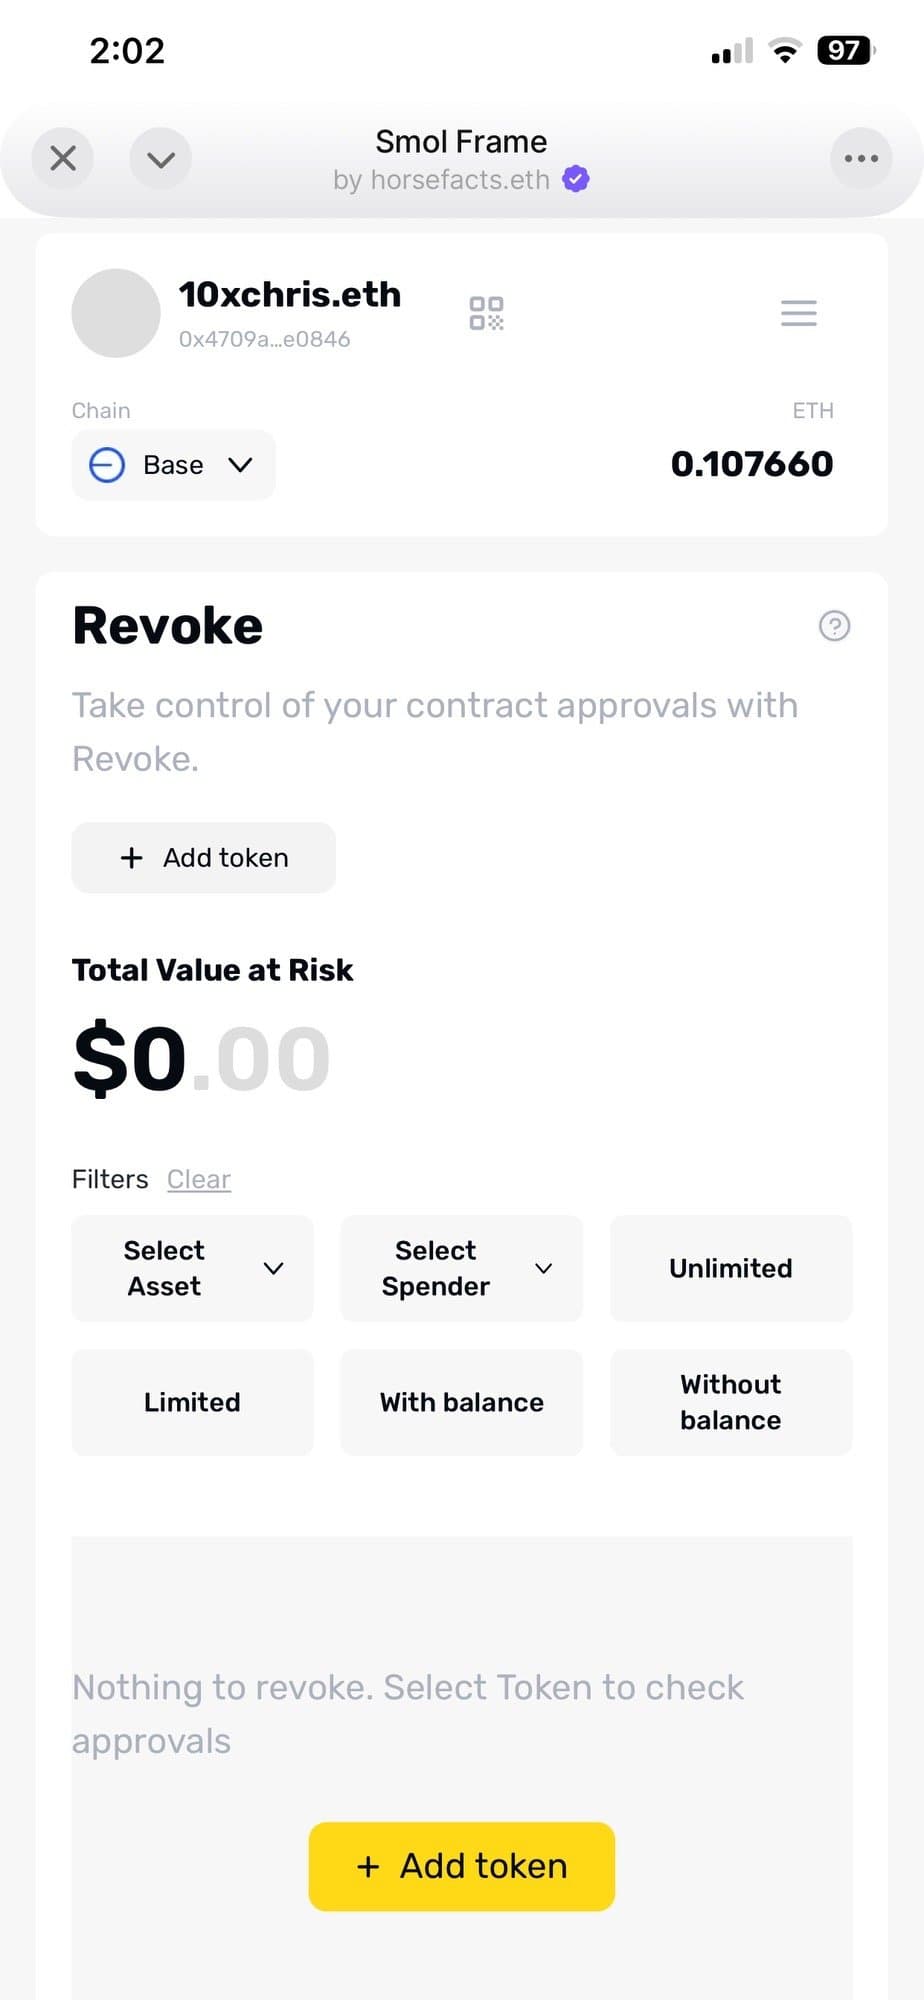Toggle the Limited filter
This screenshot has height=2000, width=924.
coord(192,1402)
